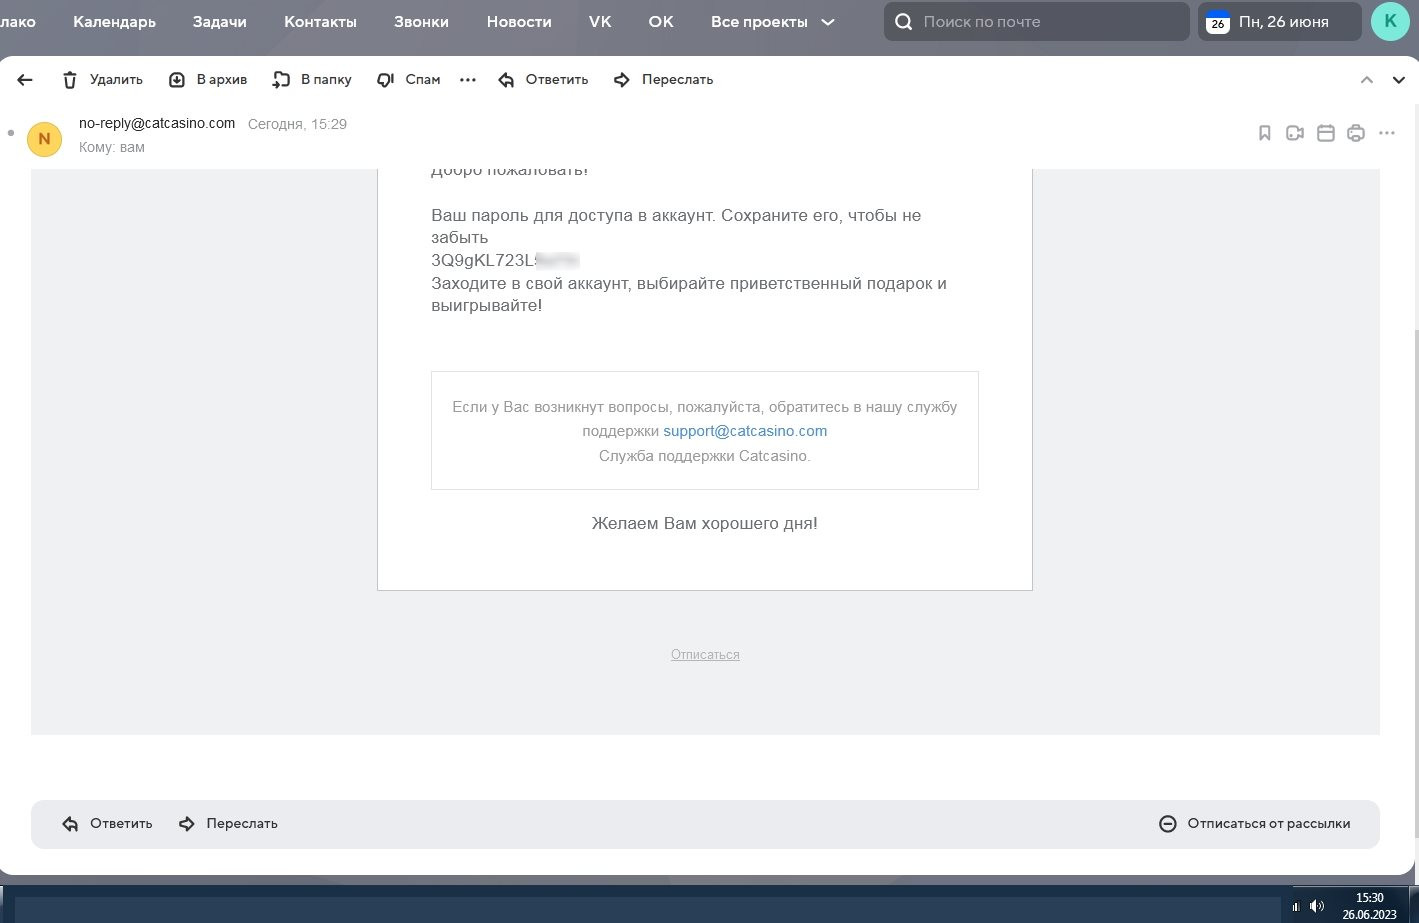Click Ответить in the top toolbar

click(543, 80)
